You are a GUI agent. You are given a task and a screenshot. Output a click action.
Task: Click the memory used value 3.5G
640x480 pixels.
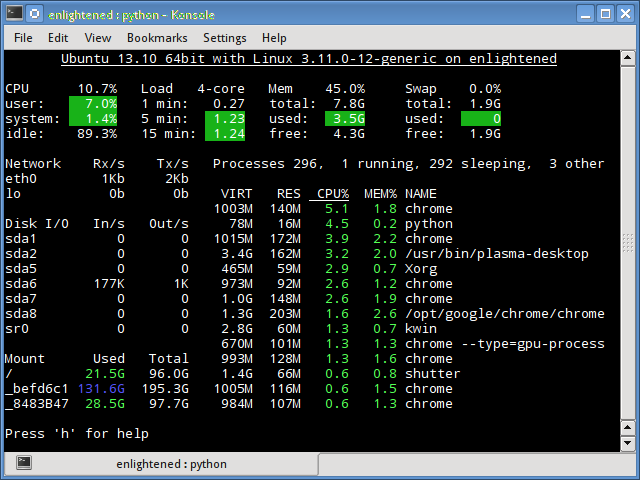point(345,118)
